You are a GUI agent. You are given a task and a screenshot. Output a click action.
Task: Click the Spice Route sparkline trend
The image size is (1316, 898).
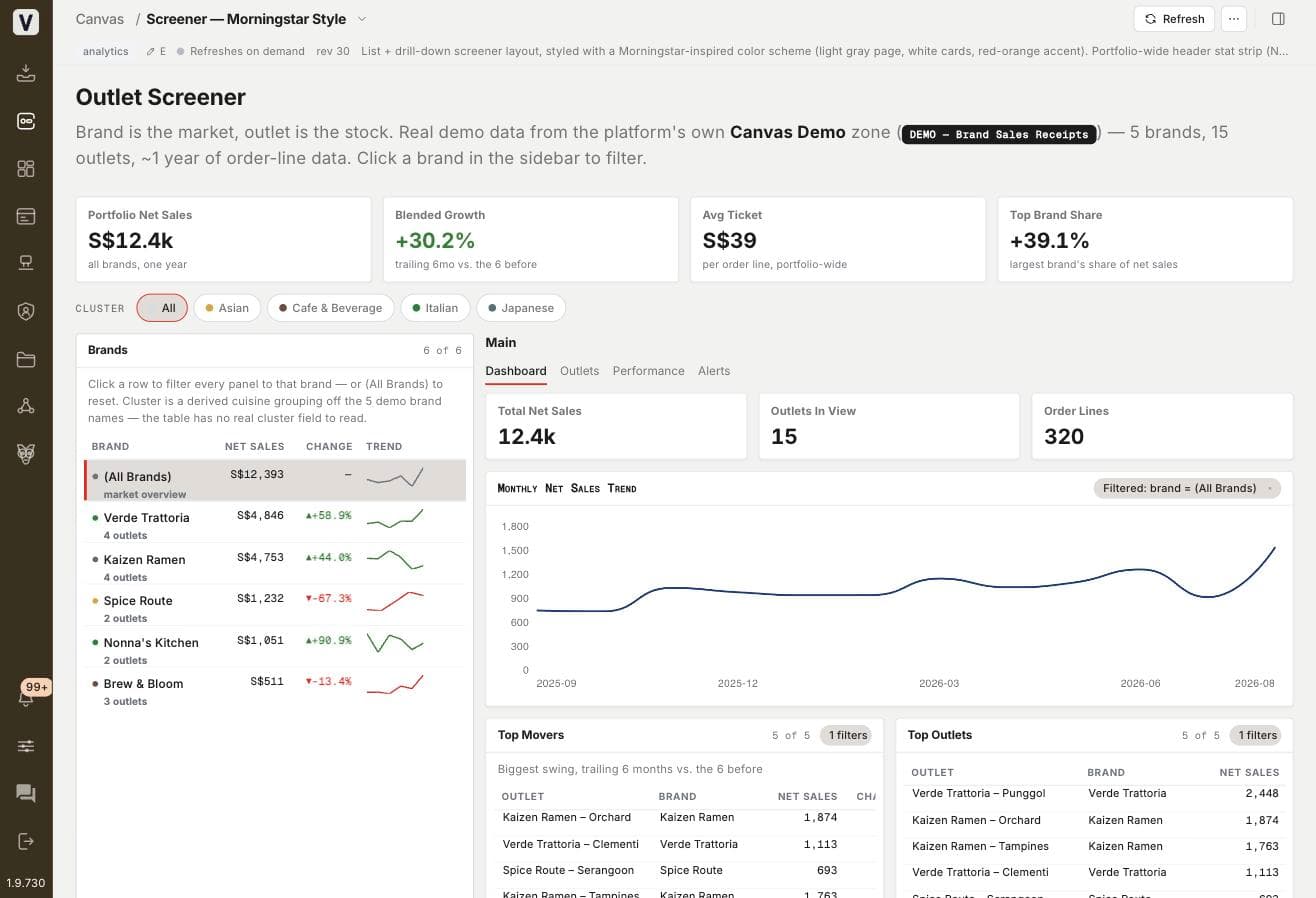click(x=394, y=601)
